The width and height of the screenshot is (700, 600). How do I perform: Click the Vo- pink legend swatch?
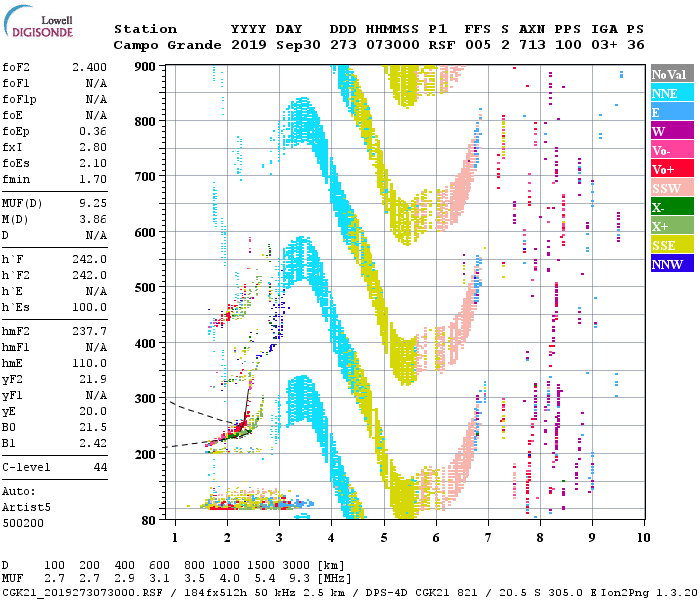click(672, 150)
